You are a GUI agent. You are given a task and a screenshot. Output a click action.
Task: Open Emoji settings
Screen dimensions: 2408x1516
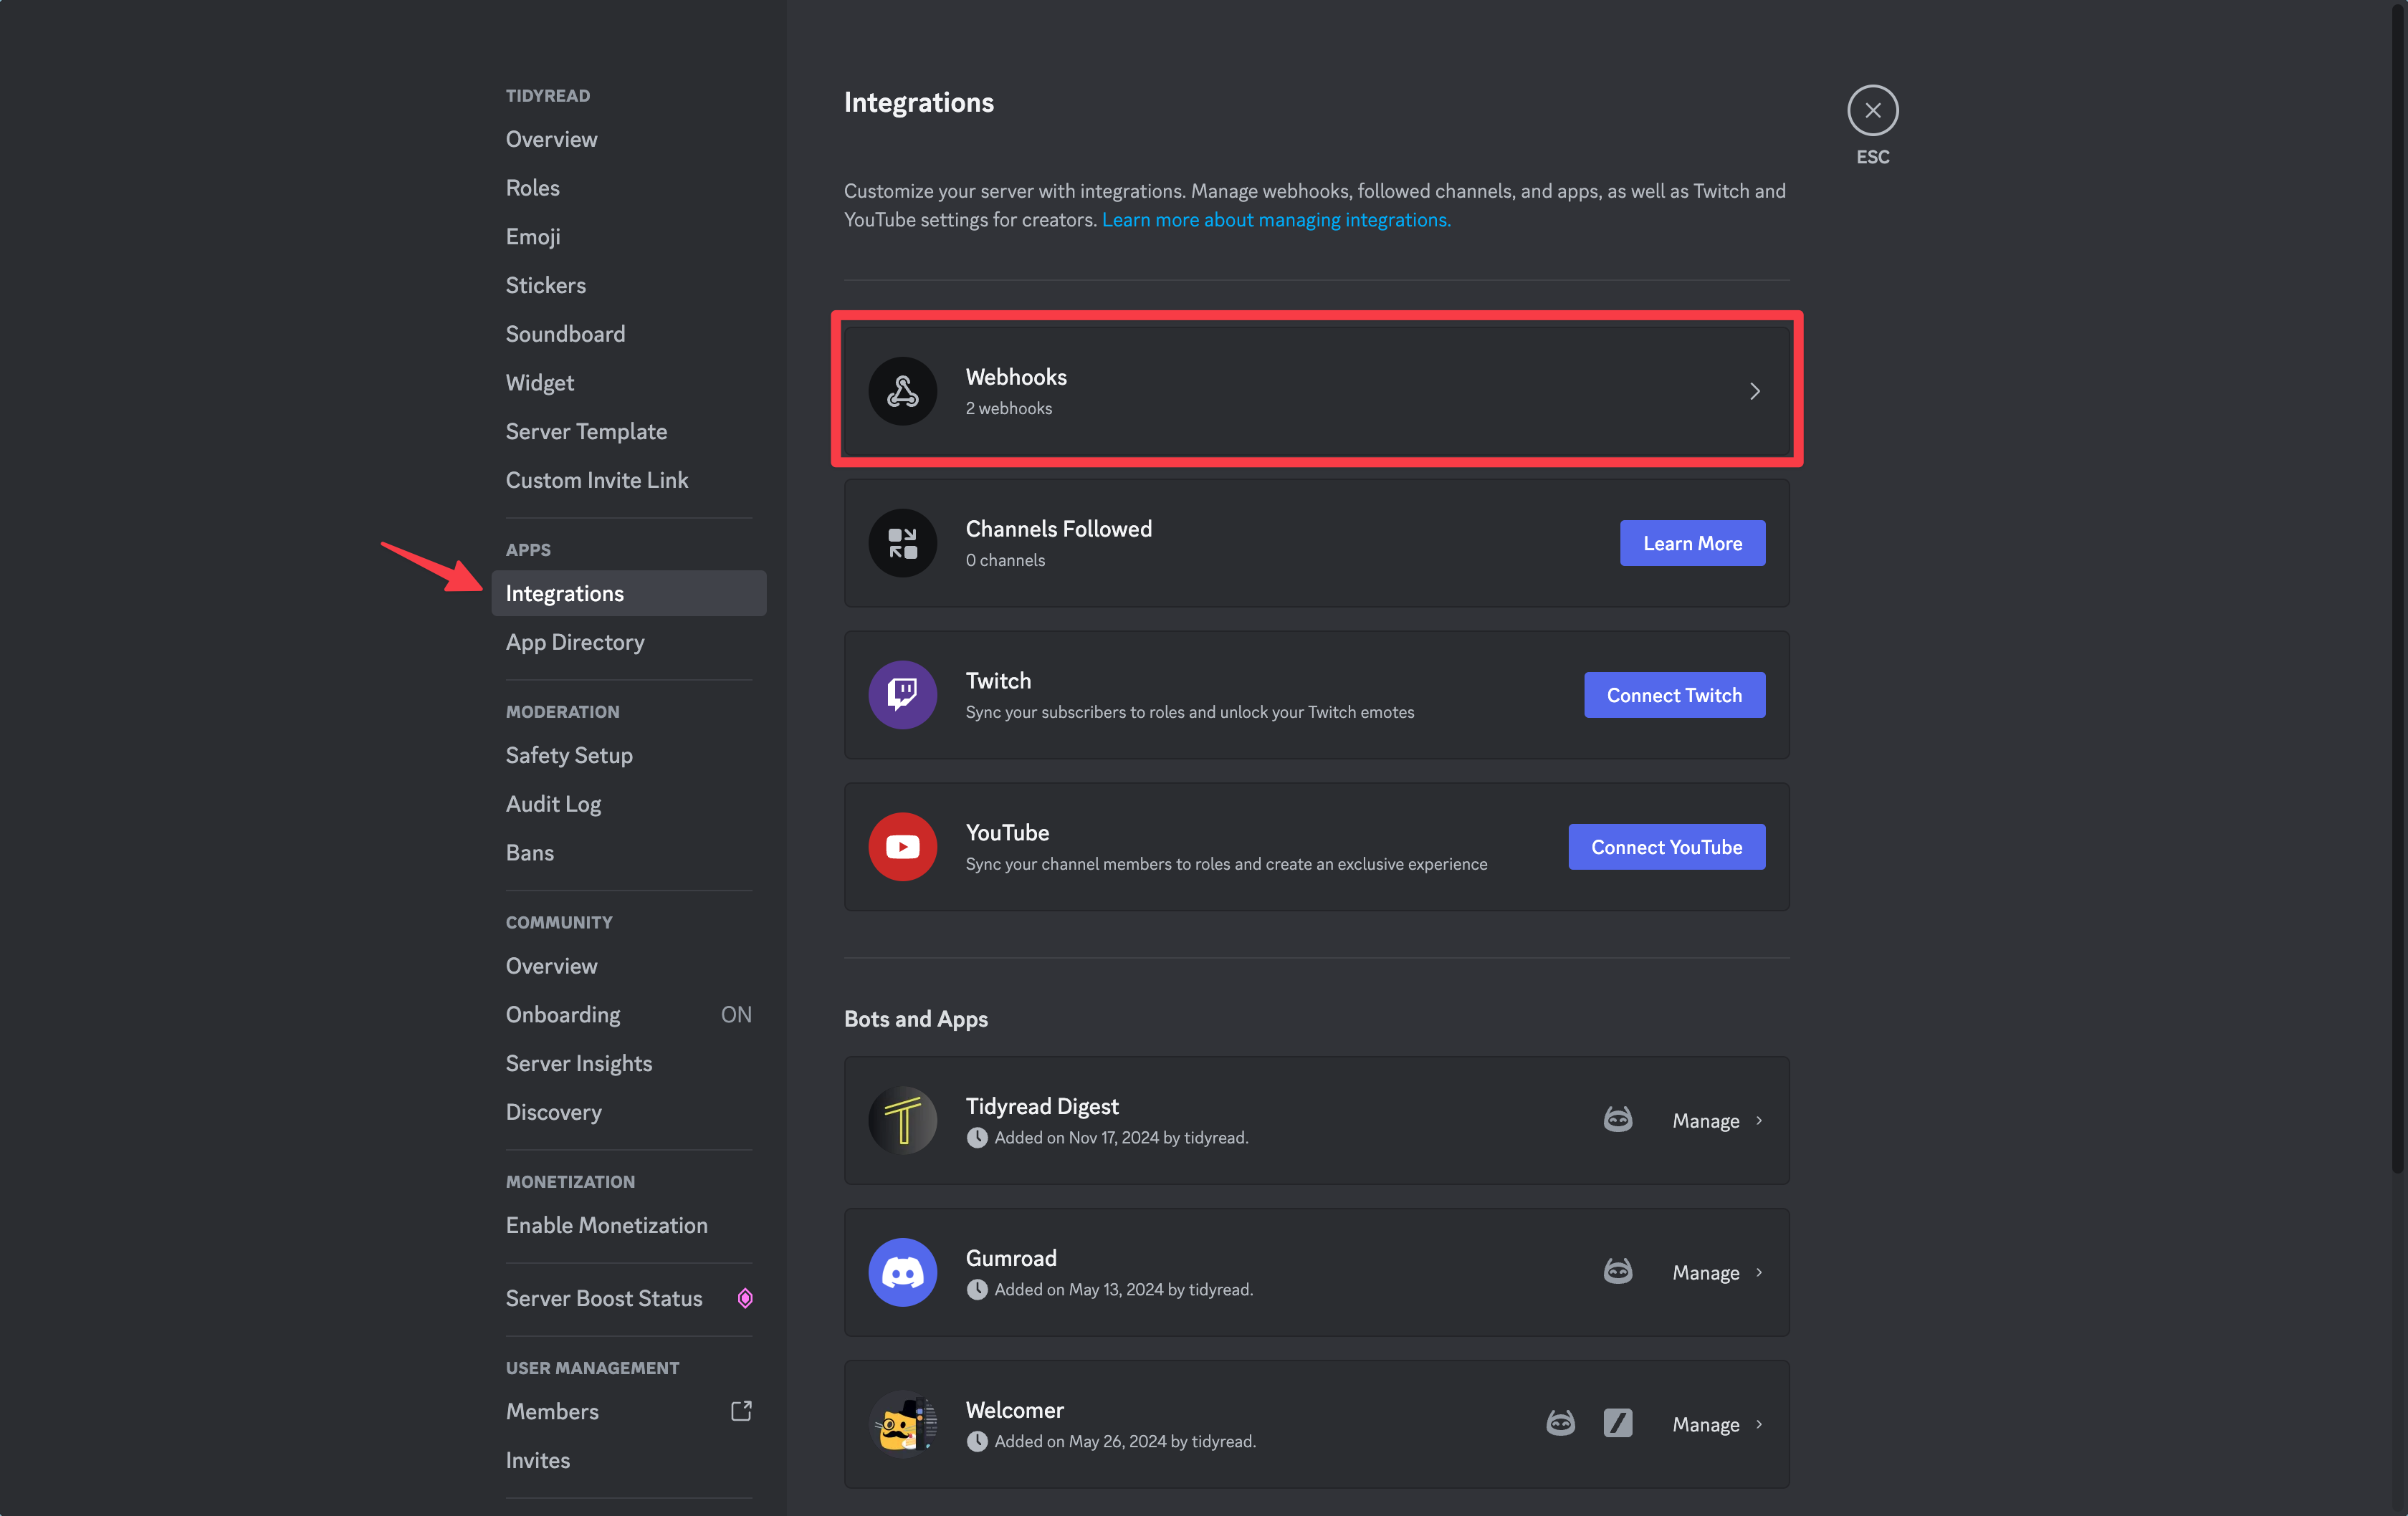tap(629, 237)
